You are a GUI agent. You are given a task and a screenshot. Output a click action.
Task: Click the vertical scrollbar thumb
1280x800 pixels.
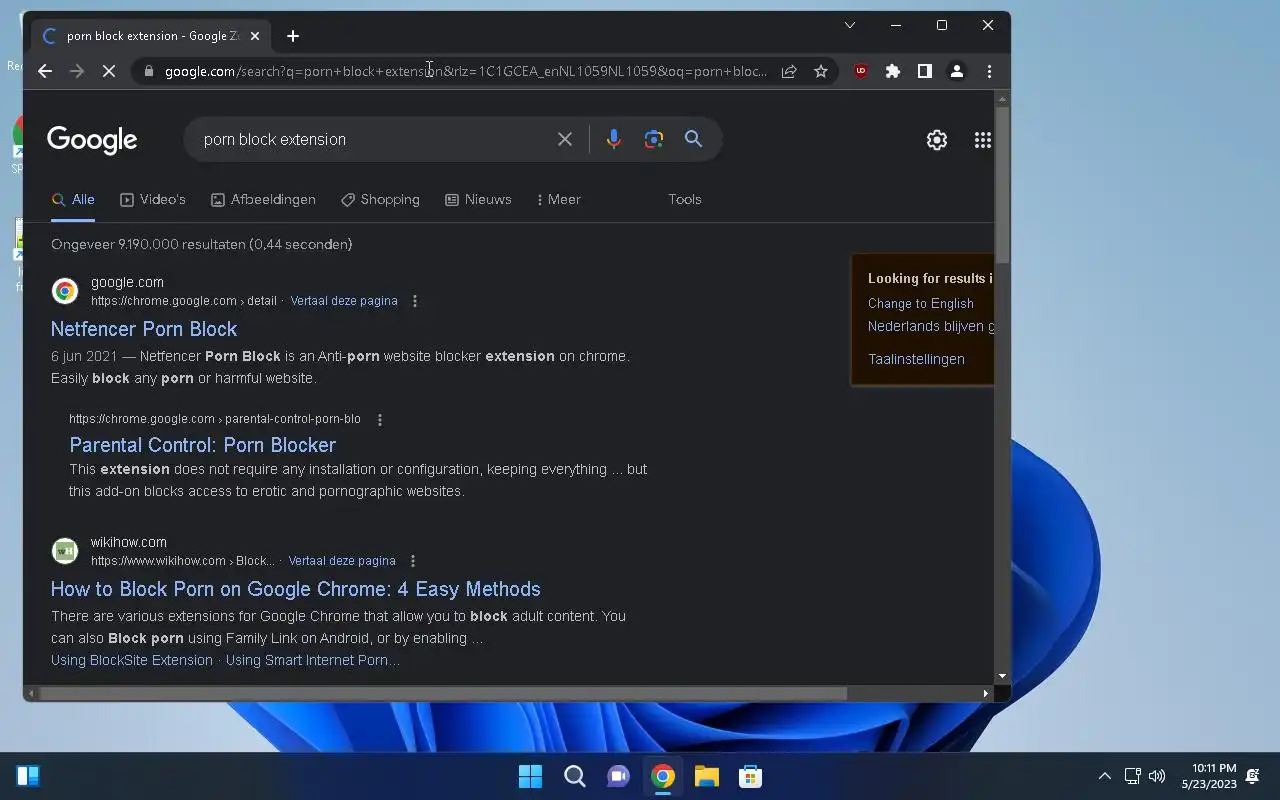coord(1003,185)
